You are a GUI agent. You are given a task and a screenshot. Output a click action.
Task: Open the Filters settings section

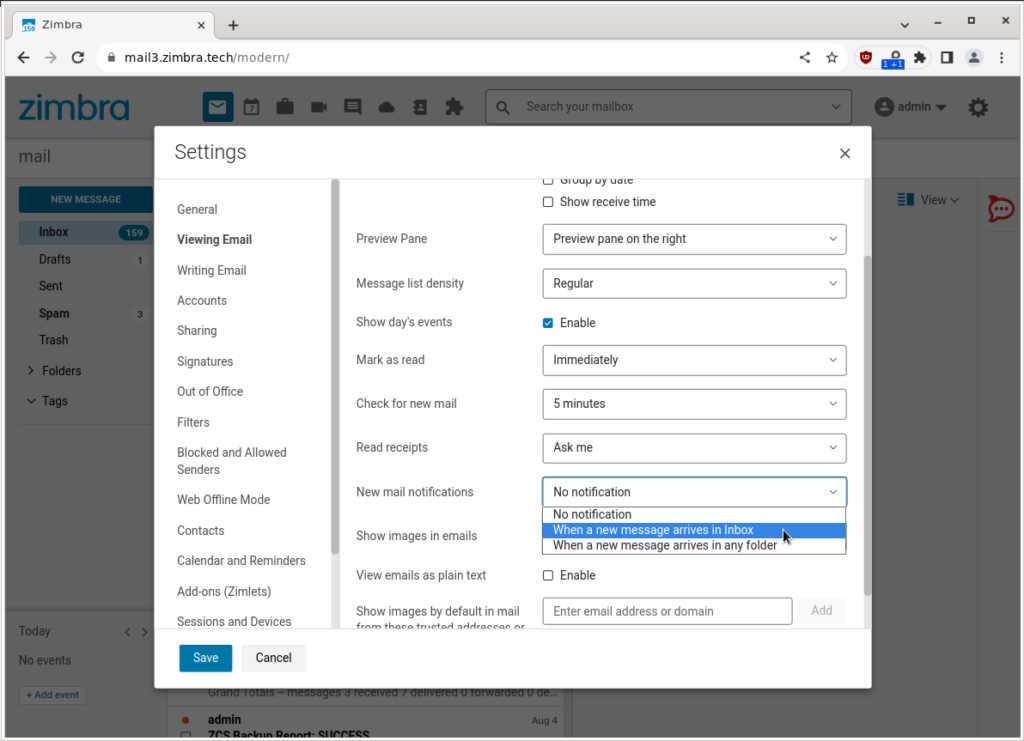[x=193, y=422]
